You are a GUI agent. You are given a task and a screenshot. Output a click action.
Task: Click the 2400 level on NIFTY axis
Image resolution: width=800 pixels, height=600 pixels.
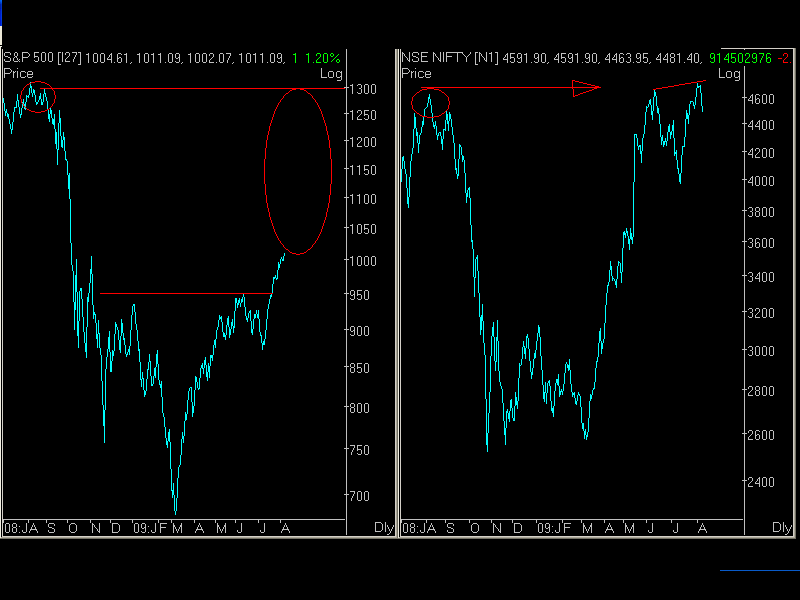[761, 482]
